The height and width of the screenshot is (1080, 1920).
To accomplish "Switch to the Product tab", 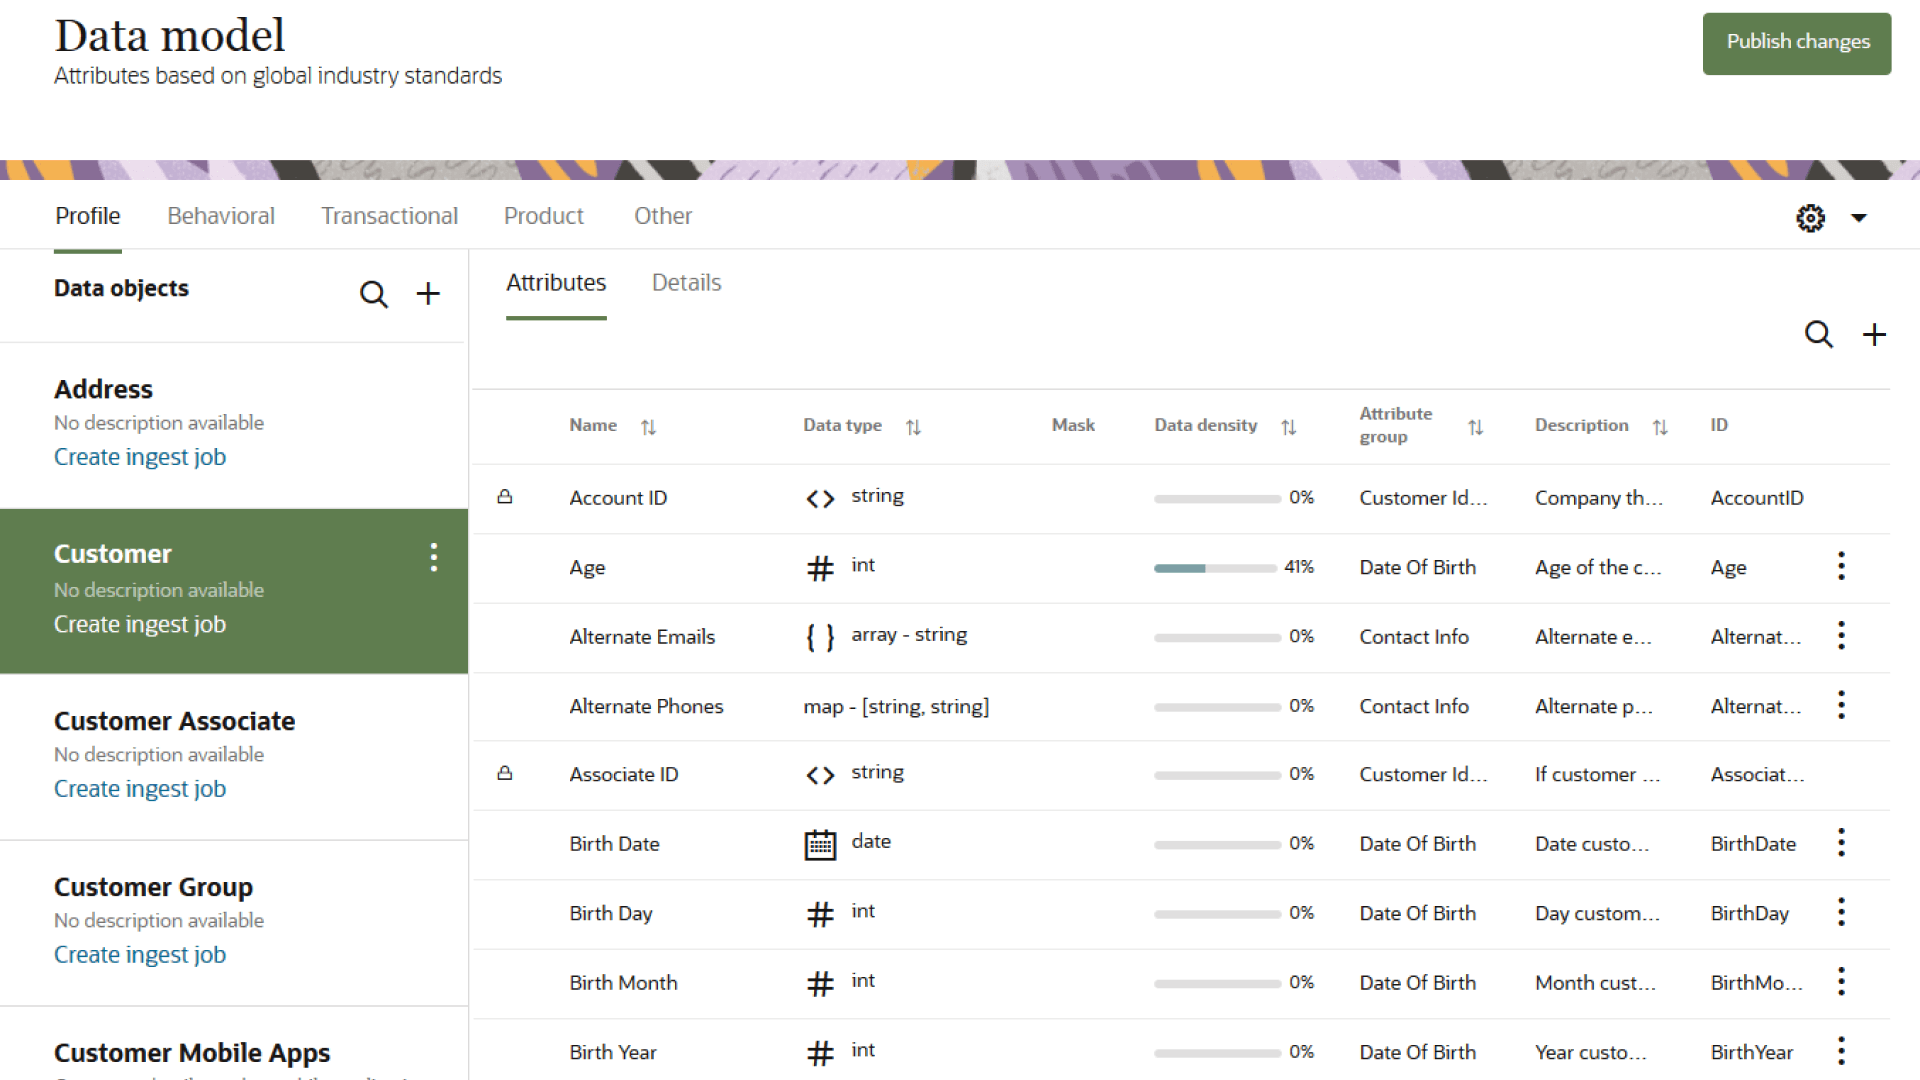I will [x=544, y=216].
